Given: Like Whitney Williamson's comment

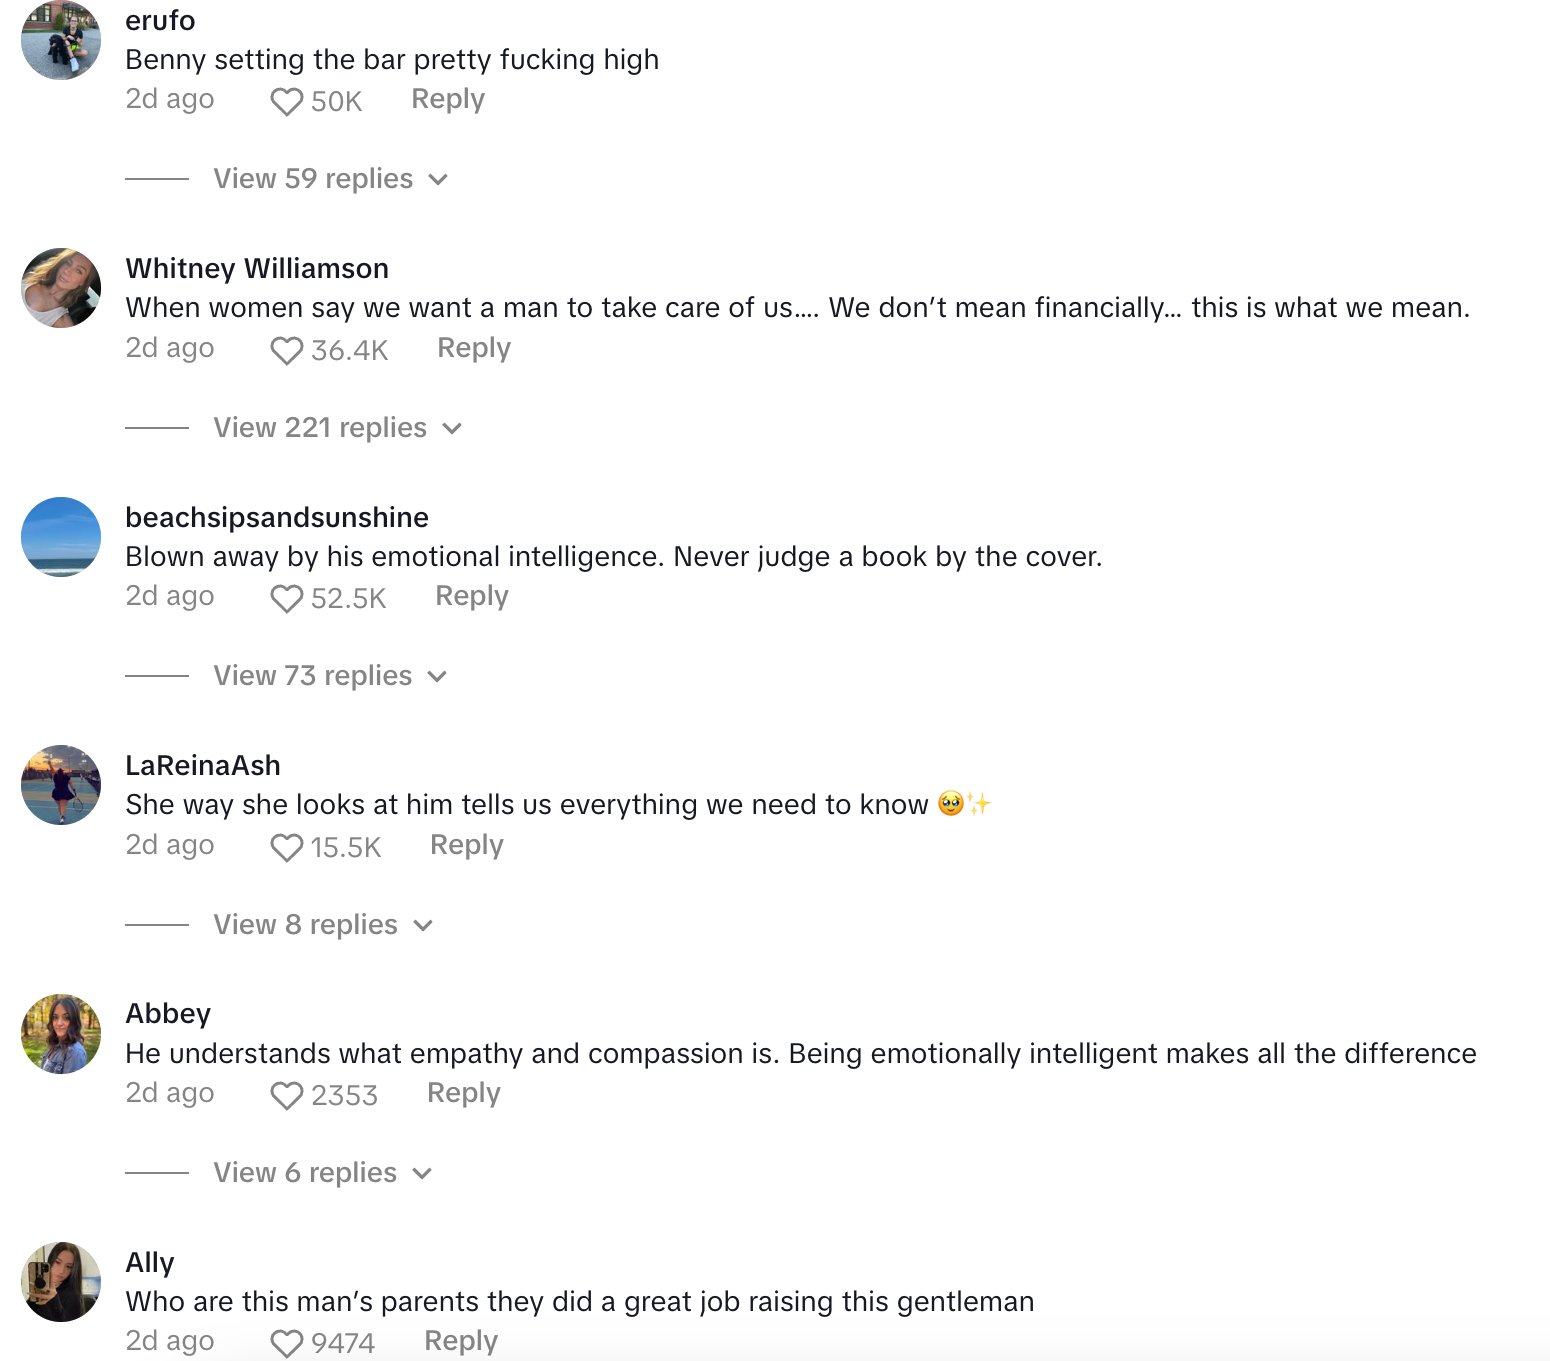Looking at the screenshot, I should point(287,351).
